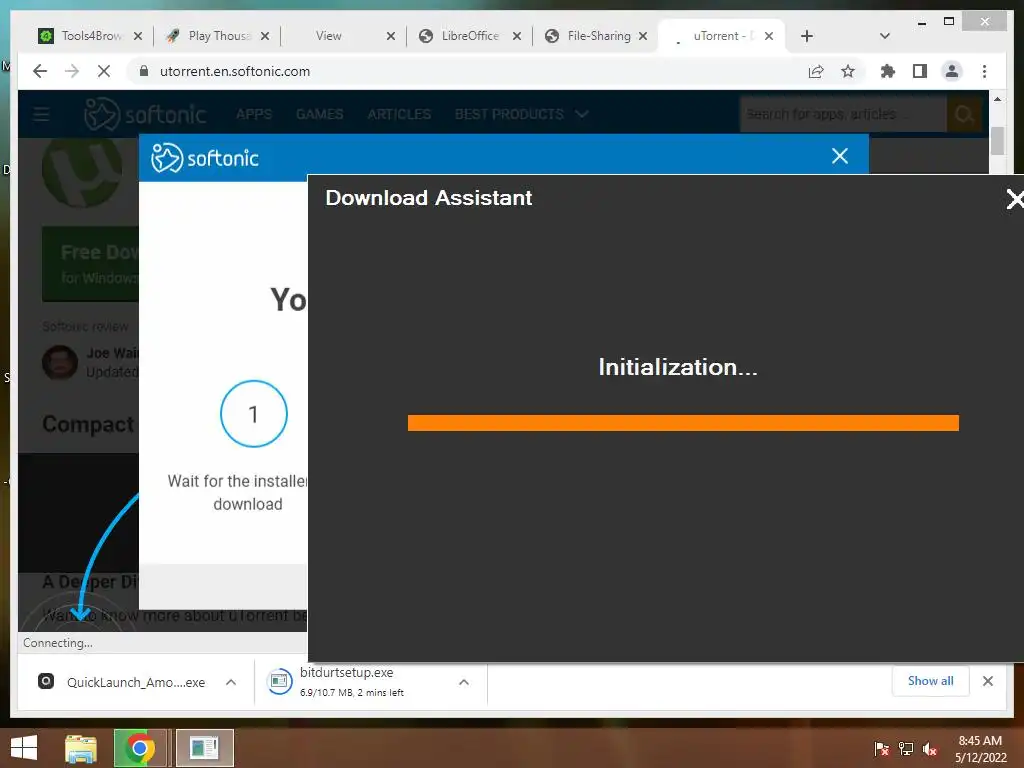Screen dimensions: 1024x768
Task: Click the reviewer's avatar photo
Action: tap(60, 362)
